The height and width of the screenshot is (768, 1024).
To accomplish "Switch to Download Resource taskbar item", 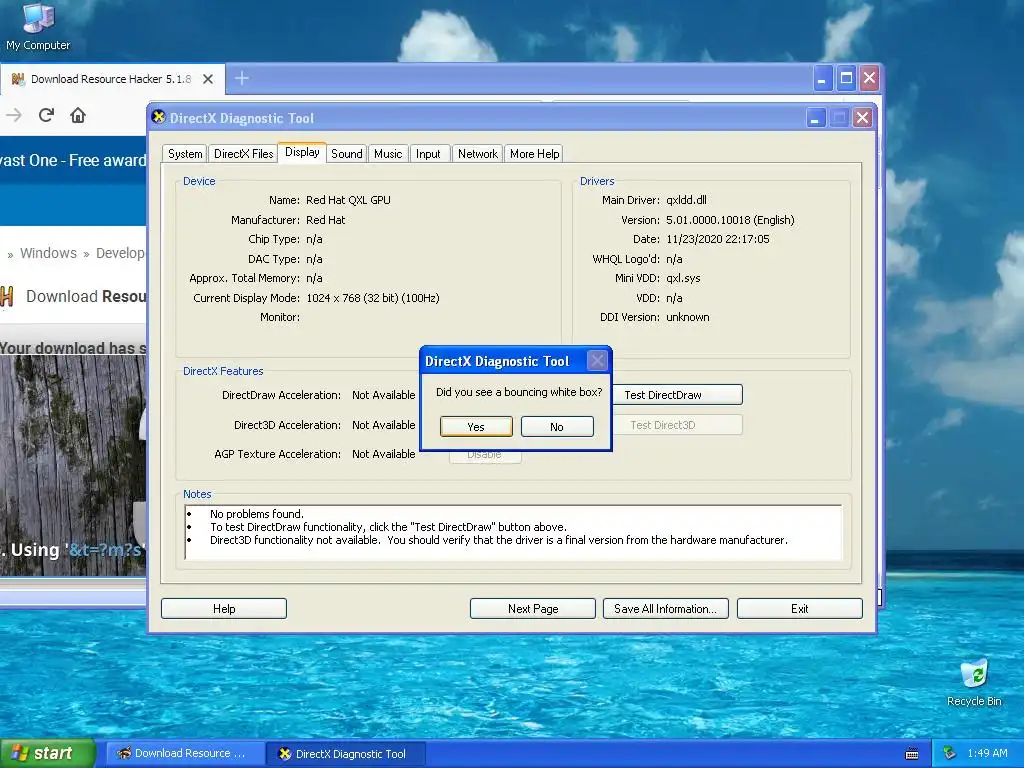I will click(x=185, y=753).
